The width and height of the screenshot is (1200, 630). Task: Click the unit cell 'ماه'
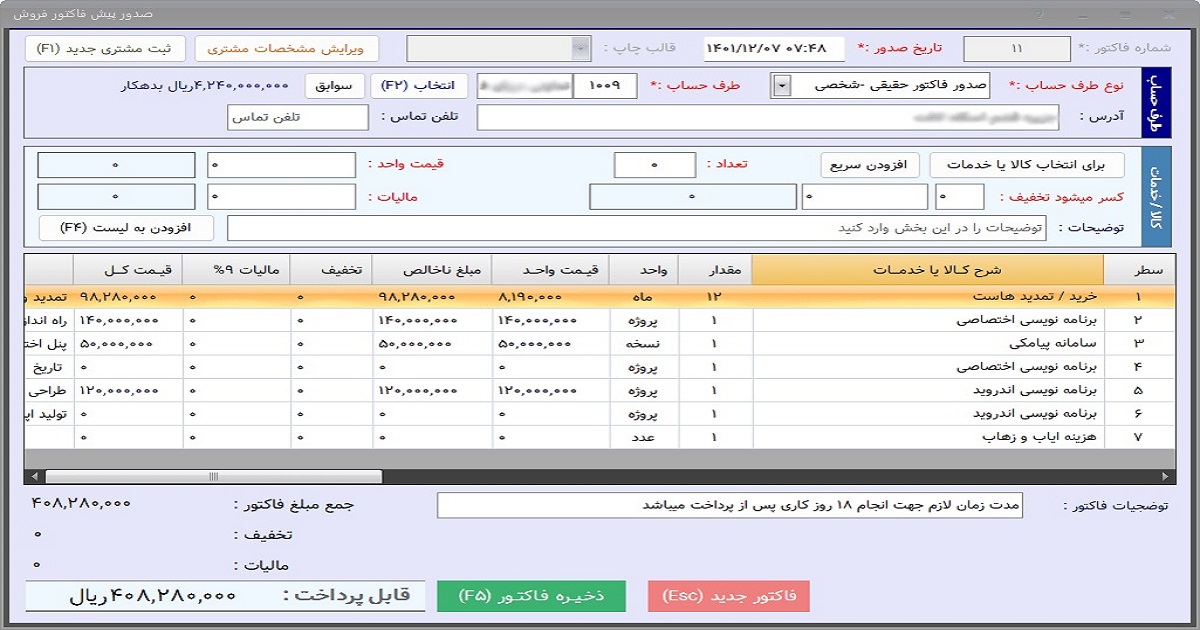pyautogui.click(x=644, y=297)
